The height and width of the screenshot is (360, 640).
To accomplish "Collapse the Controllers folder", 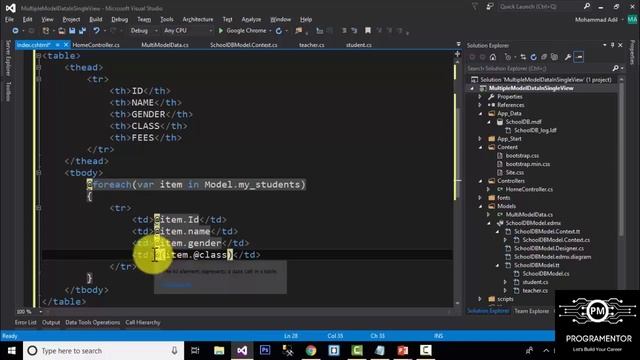I will 480,181.
